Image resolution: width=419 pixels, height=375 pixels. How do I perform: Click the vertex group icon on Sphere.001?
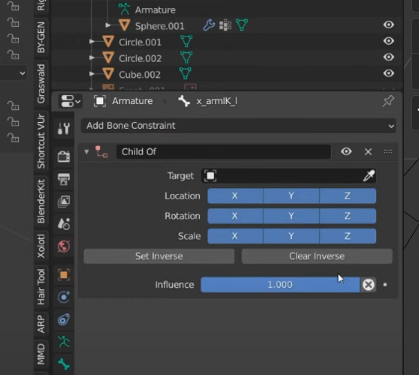point(225,25)
